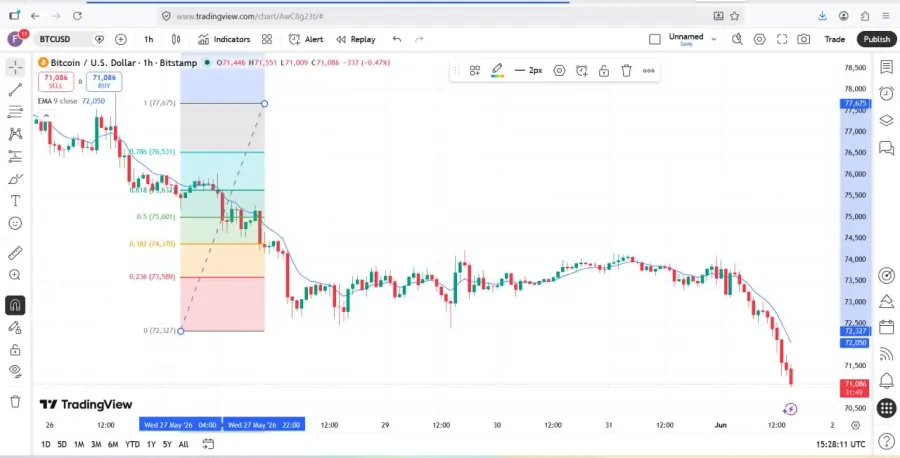This screenshot has width=900, height=458.
Task: Click the 71,086 SELL button
Action: click(56, 81)
